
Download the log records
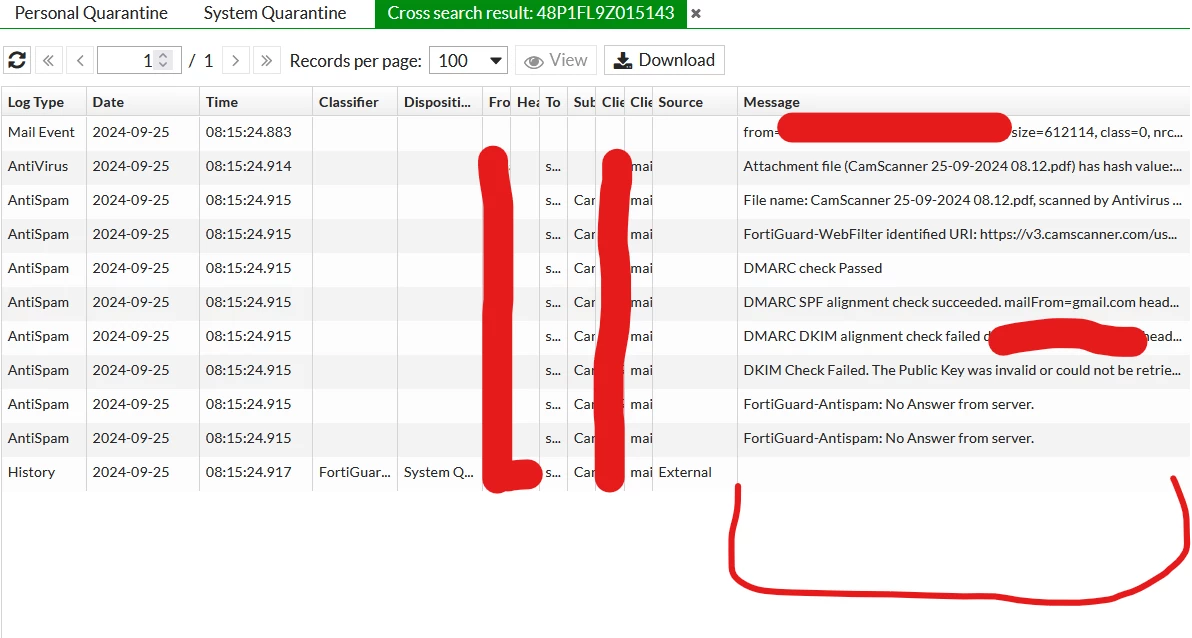tap(664, 60)
